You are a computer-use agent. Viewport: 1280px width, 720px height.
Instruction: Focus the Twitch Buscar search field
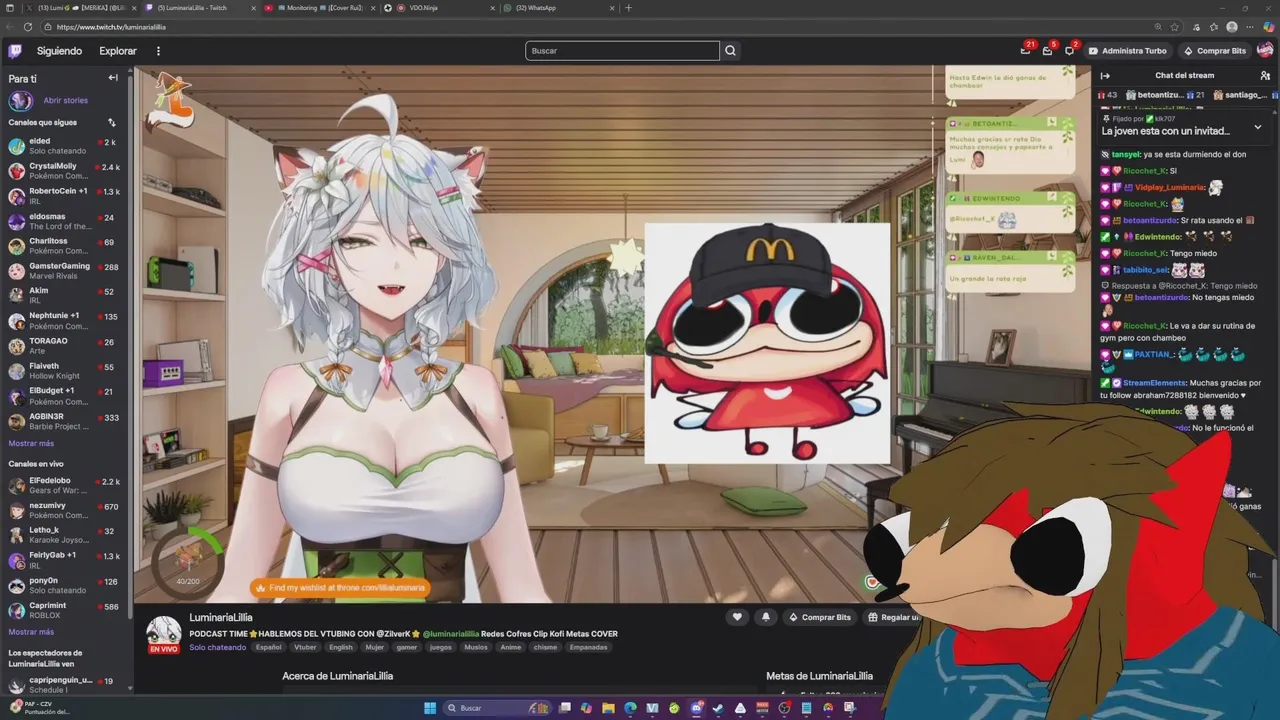click(x=622, y=51)
